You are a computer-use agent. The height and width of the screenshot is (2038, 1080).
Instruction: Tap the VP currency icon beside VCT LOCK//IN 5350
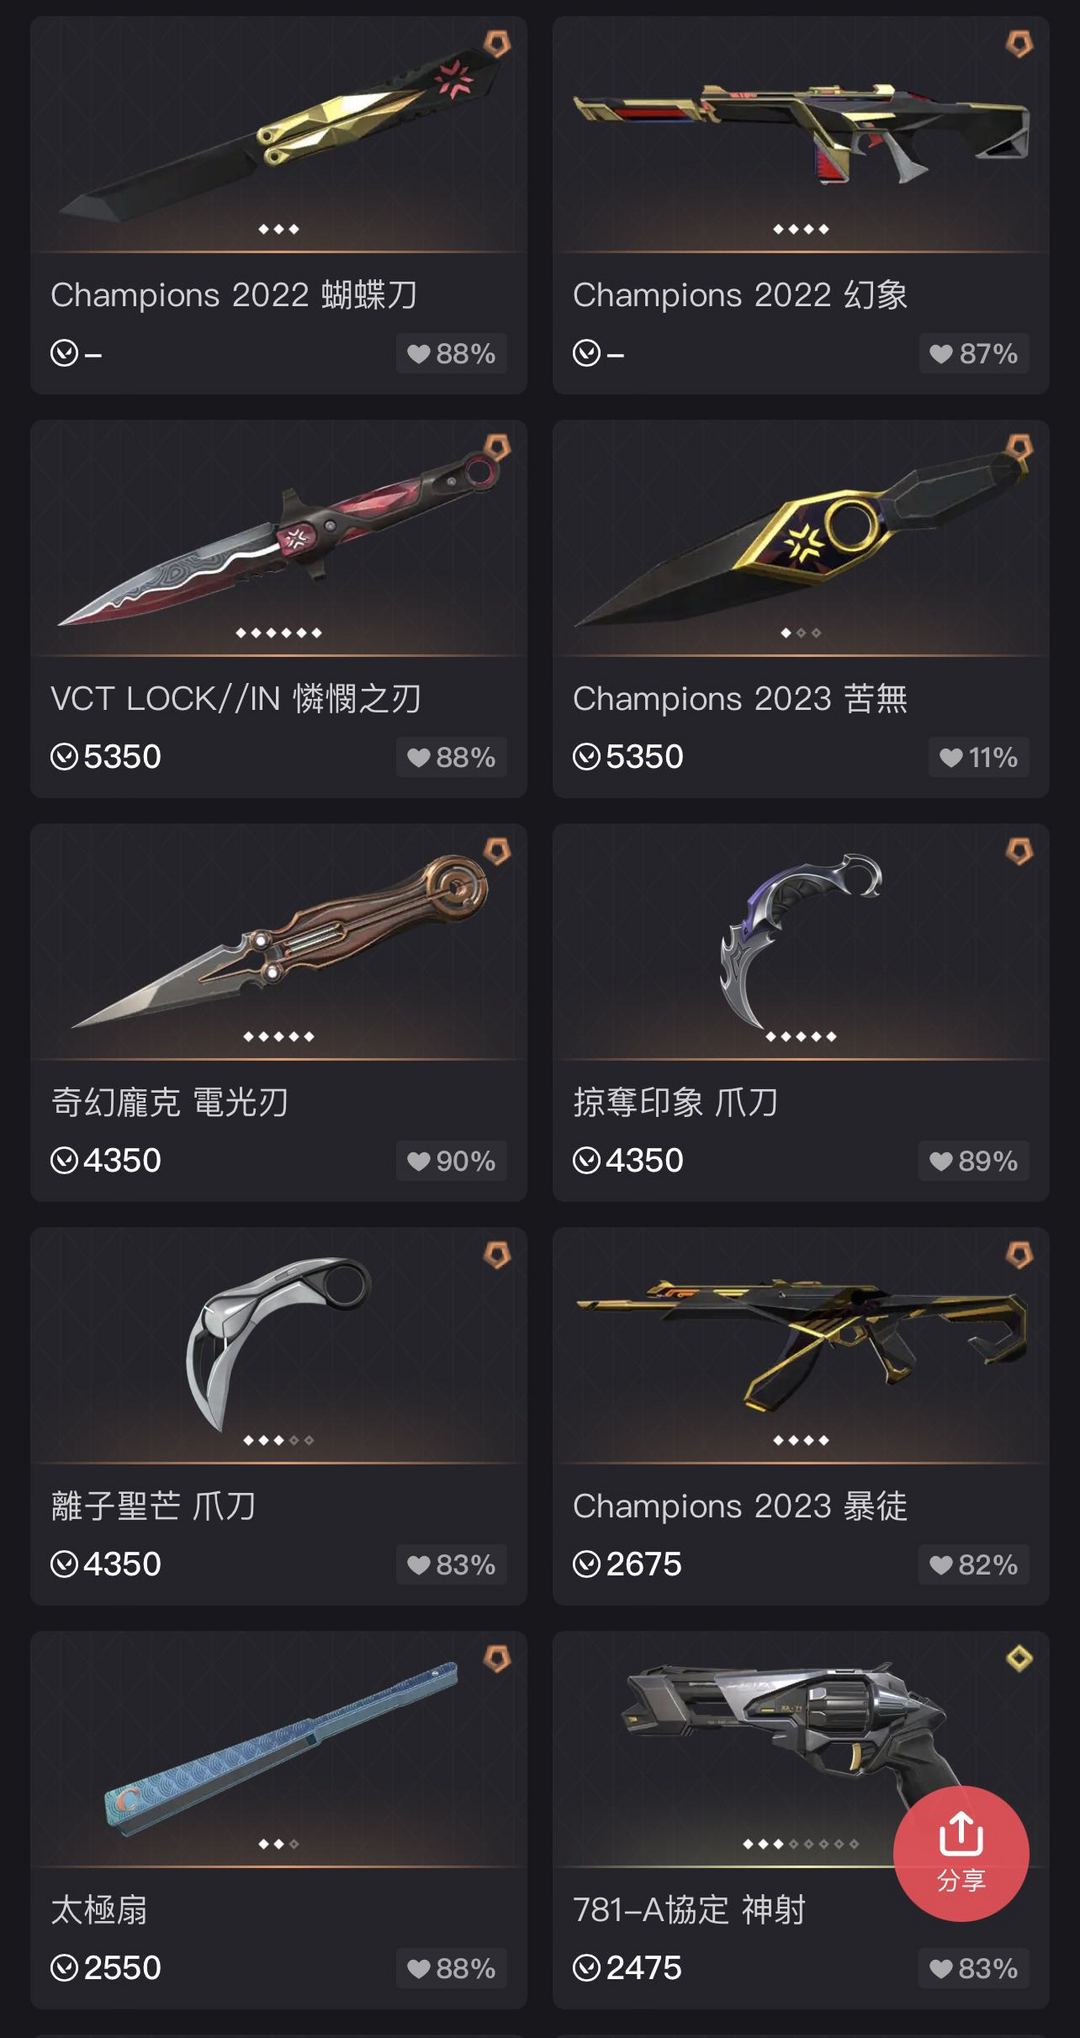click(64, 757)
